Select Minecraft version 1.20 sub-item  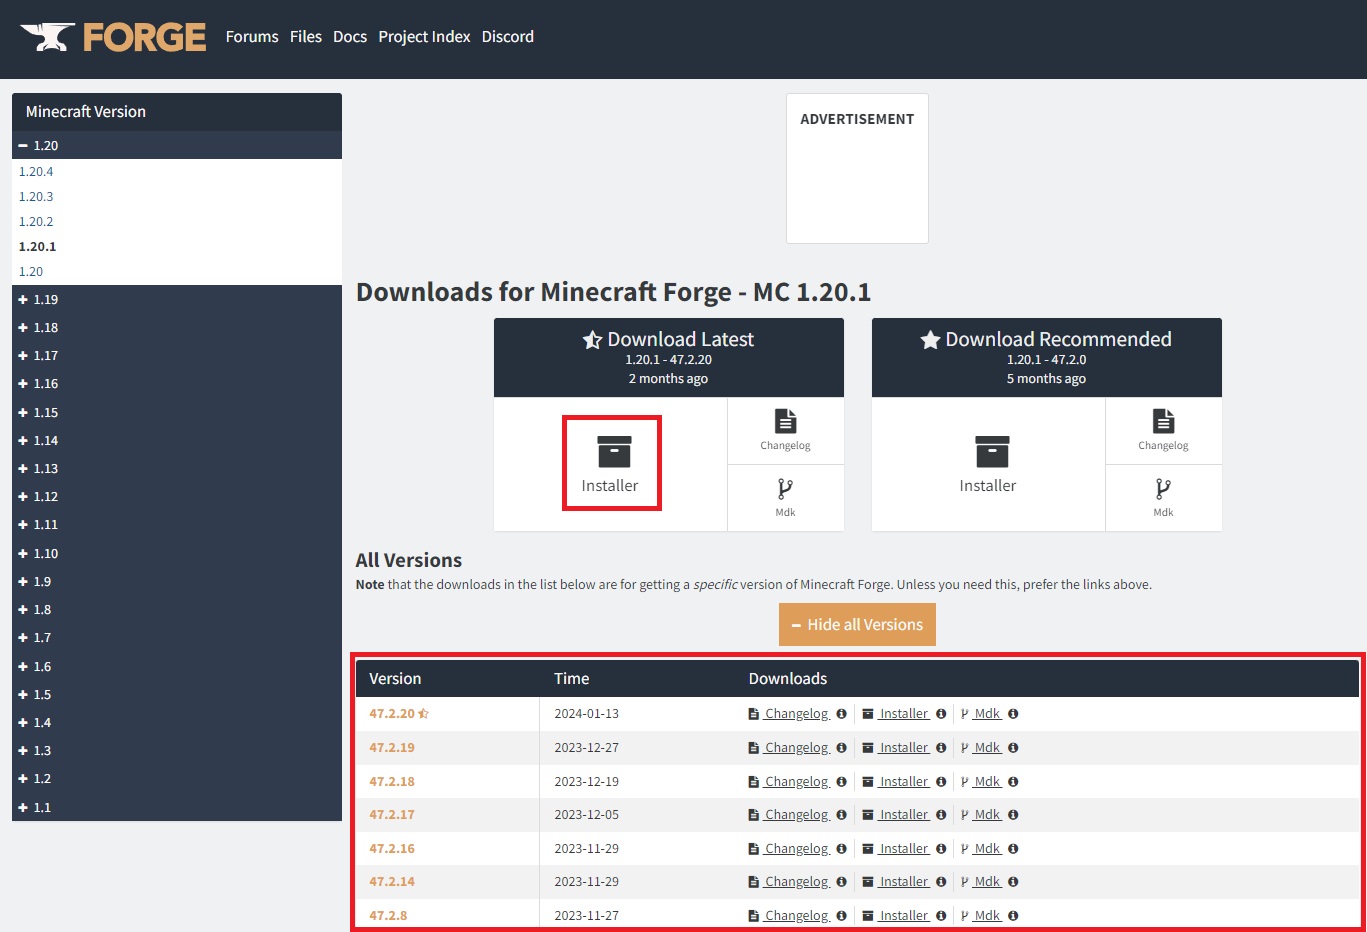click(31, 272)
